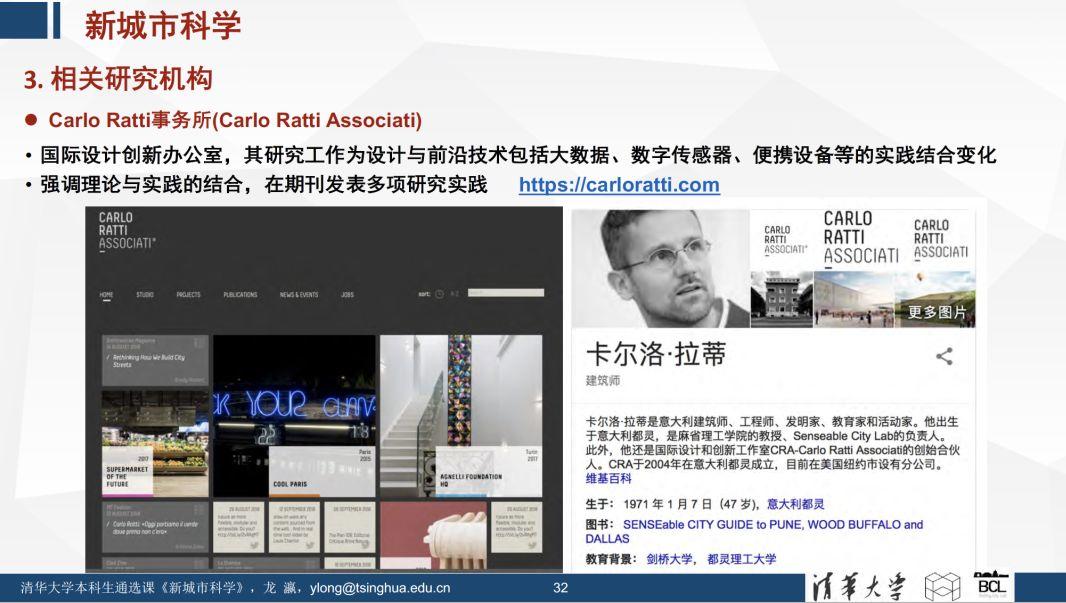Click the slide title 新城市科学

[163, 26]
